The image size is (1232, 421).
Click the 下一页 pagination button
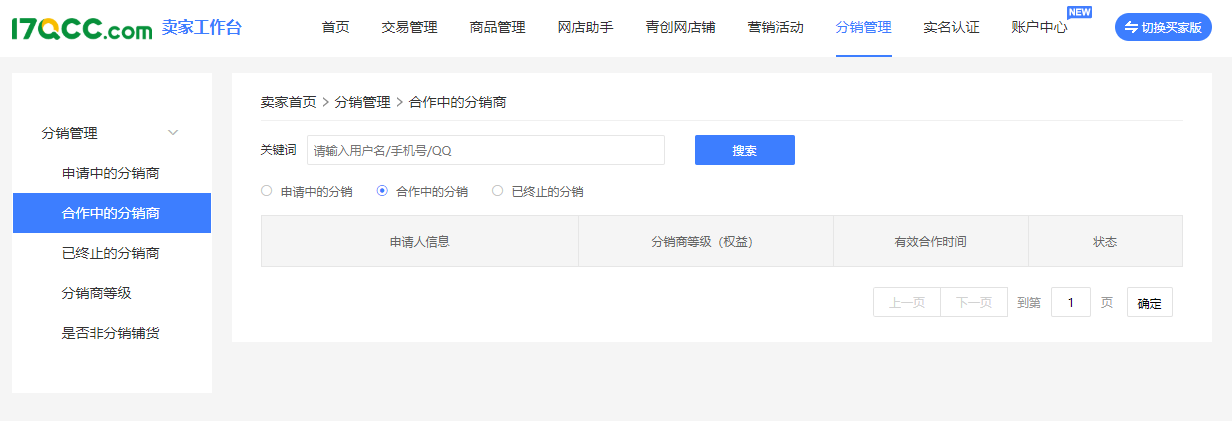[973, 303]
